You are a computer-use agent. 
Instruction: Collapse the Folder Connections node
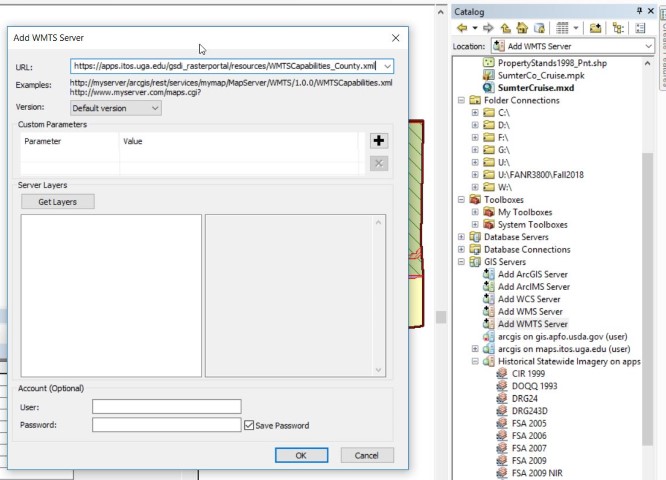point(461,100)
